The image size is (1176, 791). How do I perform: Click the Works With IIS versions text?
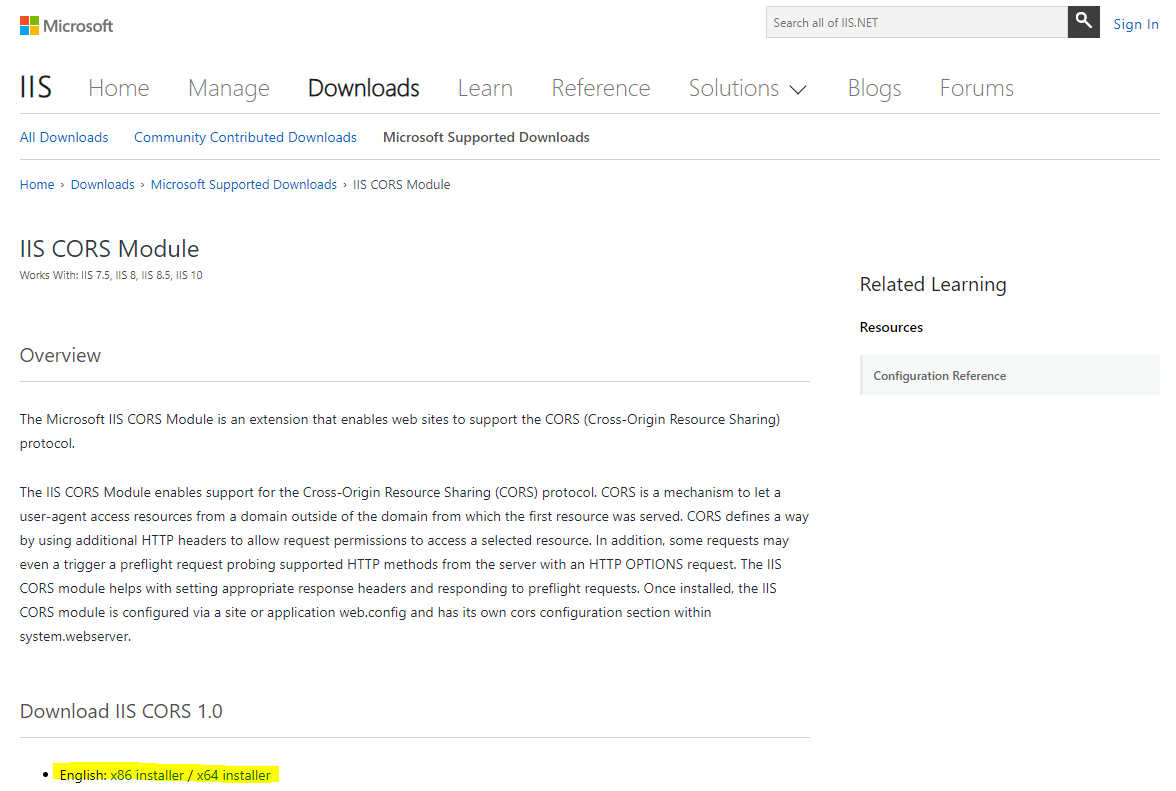tap(111, 275)
